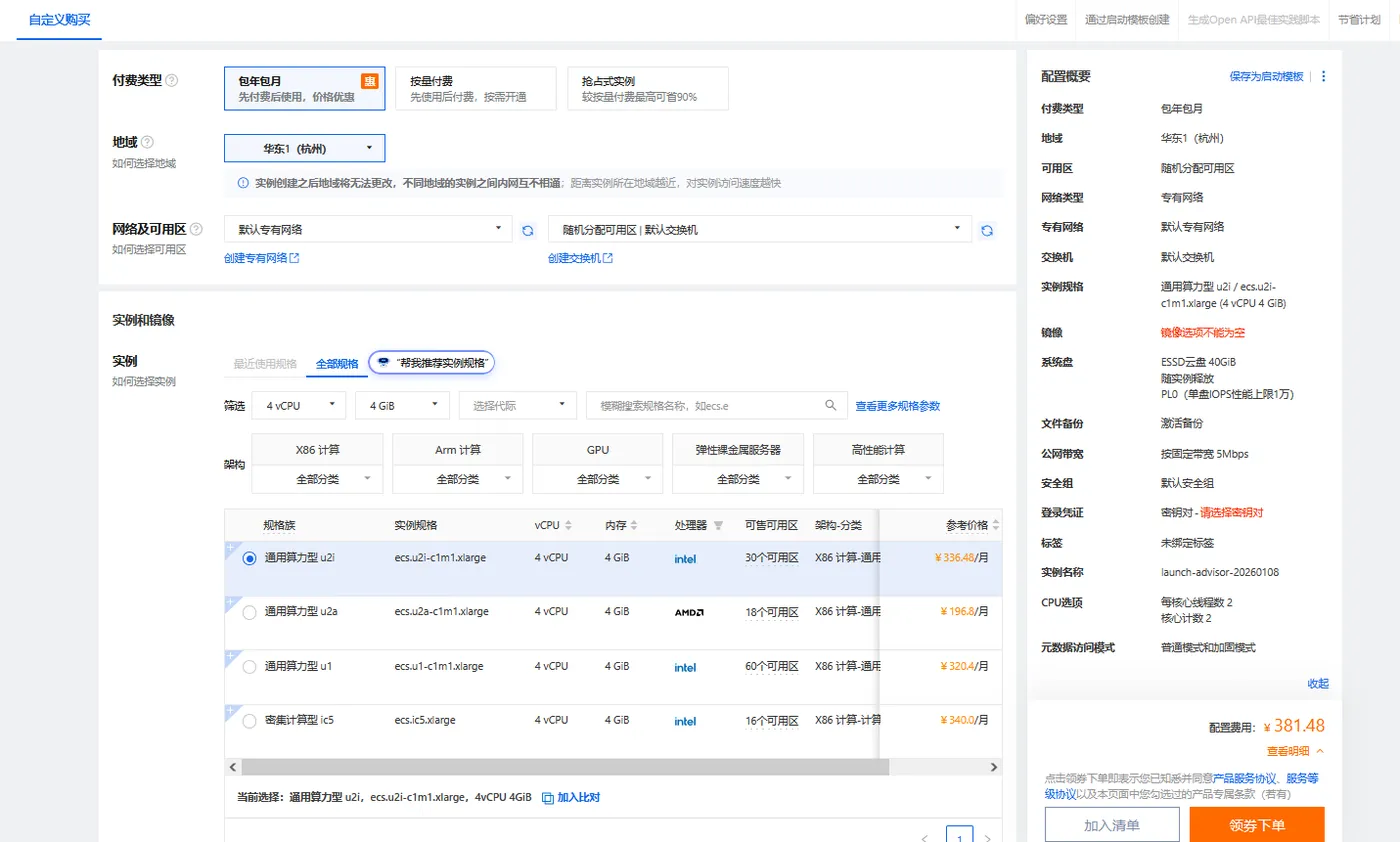Click the magnifier icon in spec search box
The height and width of the screenshot is (842, 1400).
tap(830, 405)
